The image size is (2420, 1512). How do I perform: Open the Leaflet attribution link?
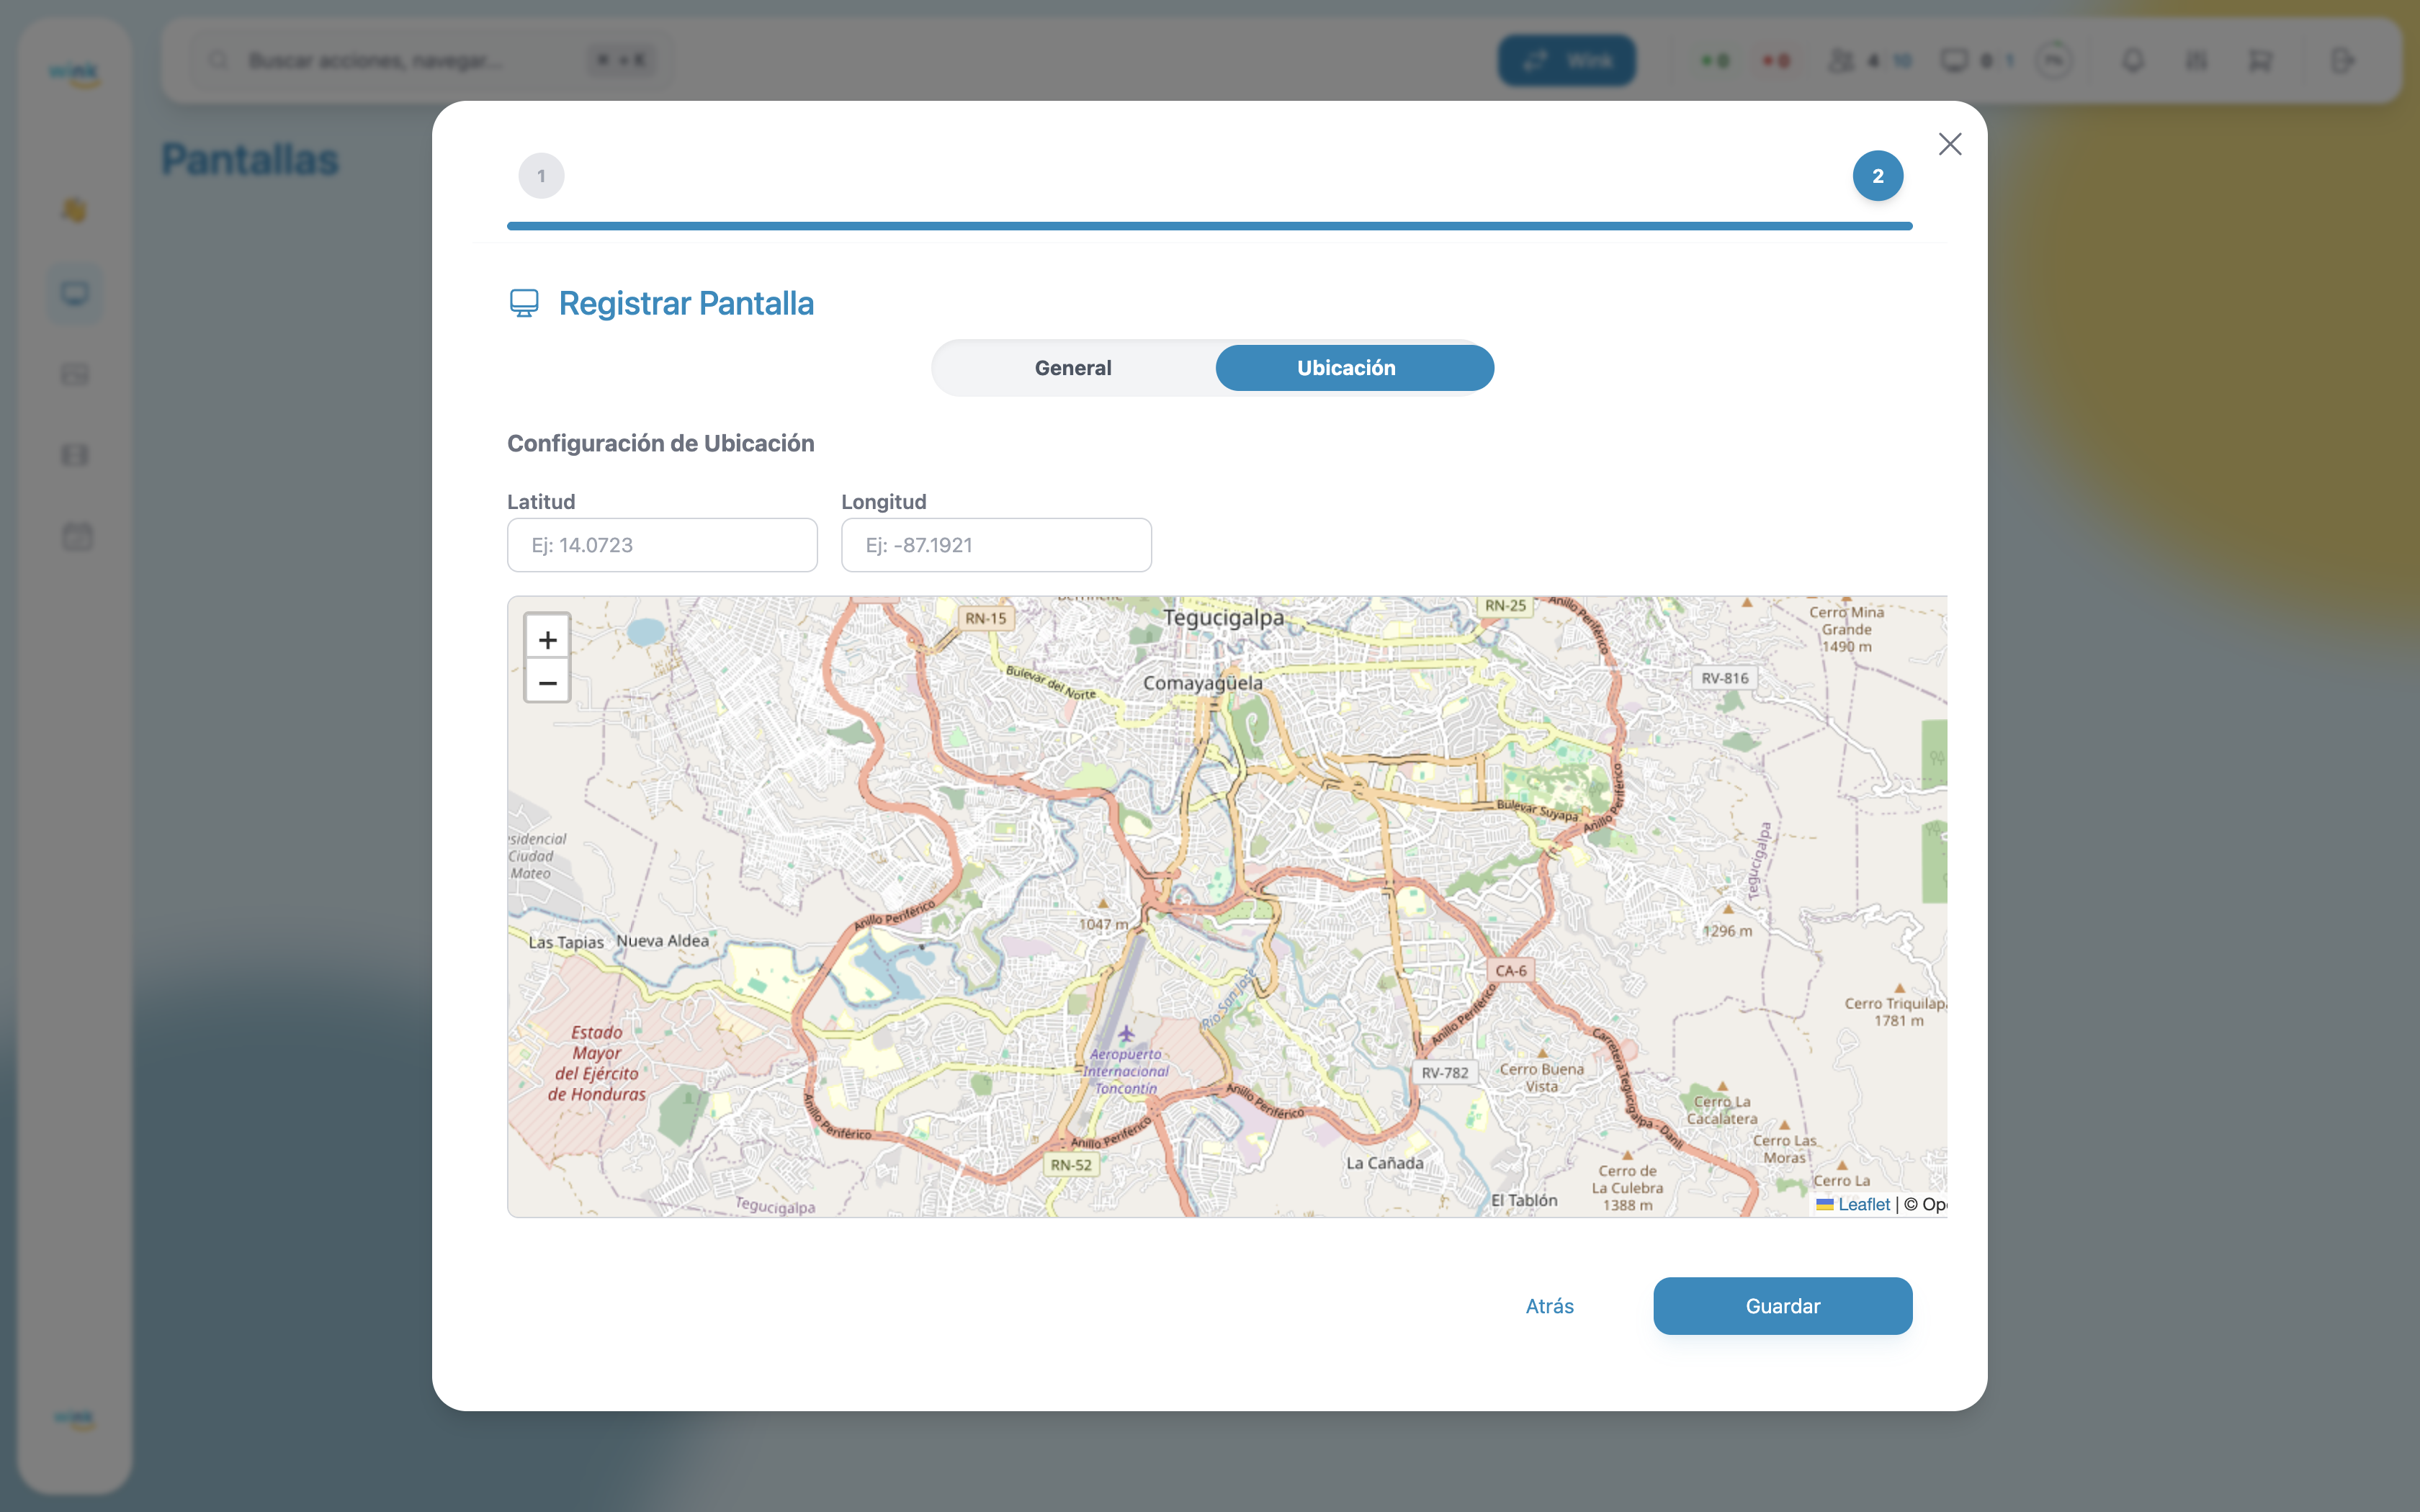(x=1863, y=1204)
